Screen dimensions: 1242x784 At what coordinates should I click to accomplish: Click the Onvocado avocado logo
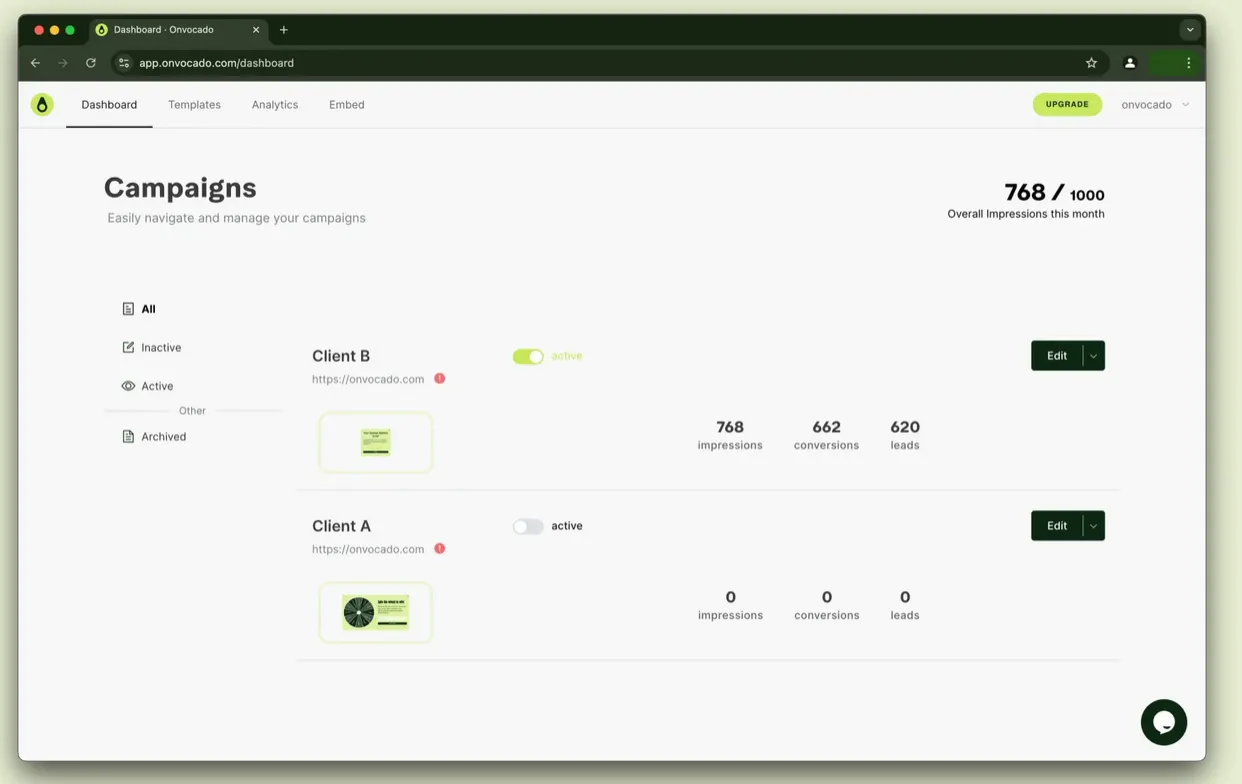(42, 105)
